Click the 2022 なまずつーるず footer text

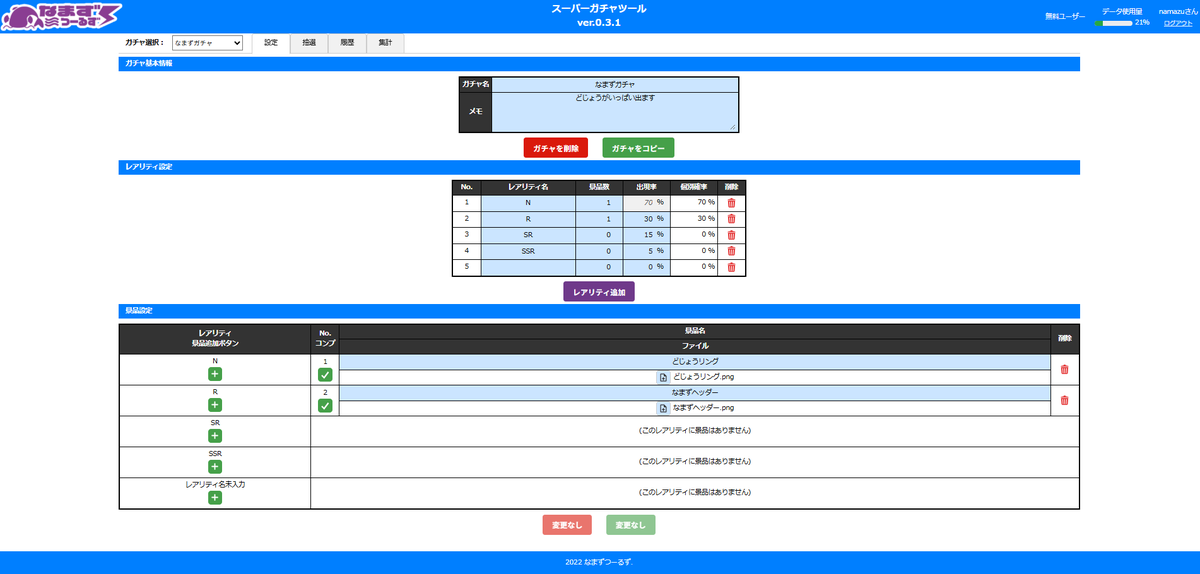click(x=600, y=563)
